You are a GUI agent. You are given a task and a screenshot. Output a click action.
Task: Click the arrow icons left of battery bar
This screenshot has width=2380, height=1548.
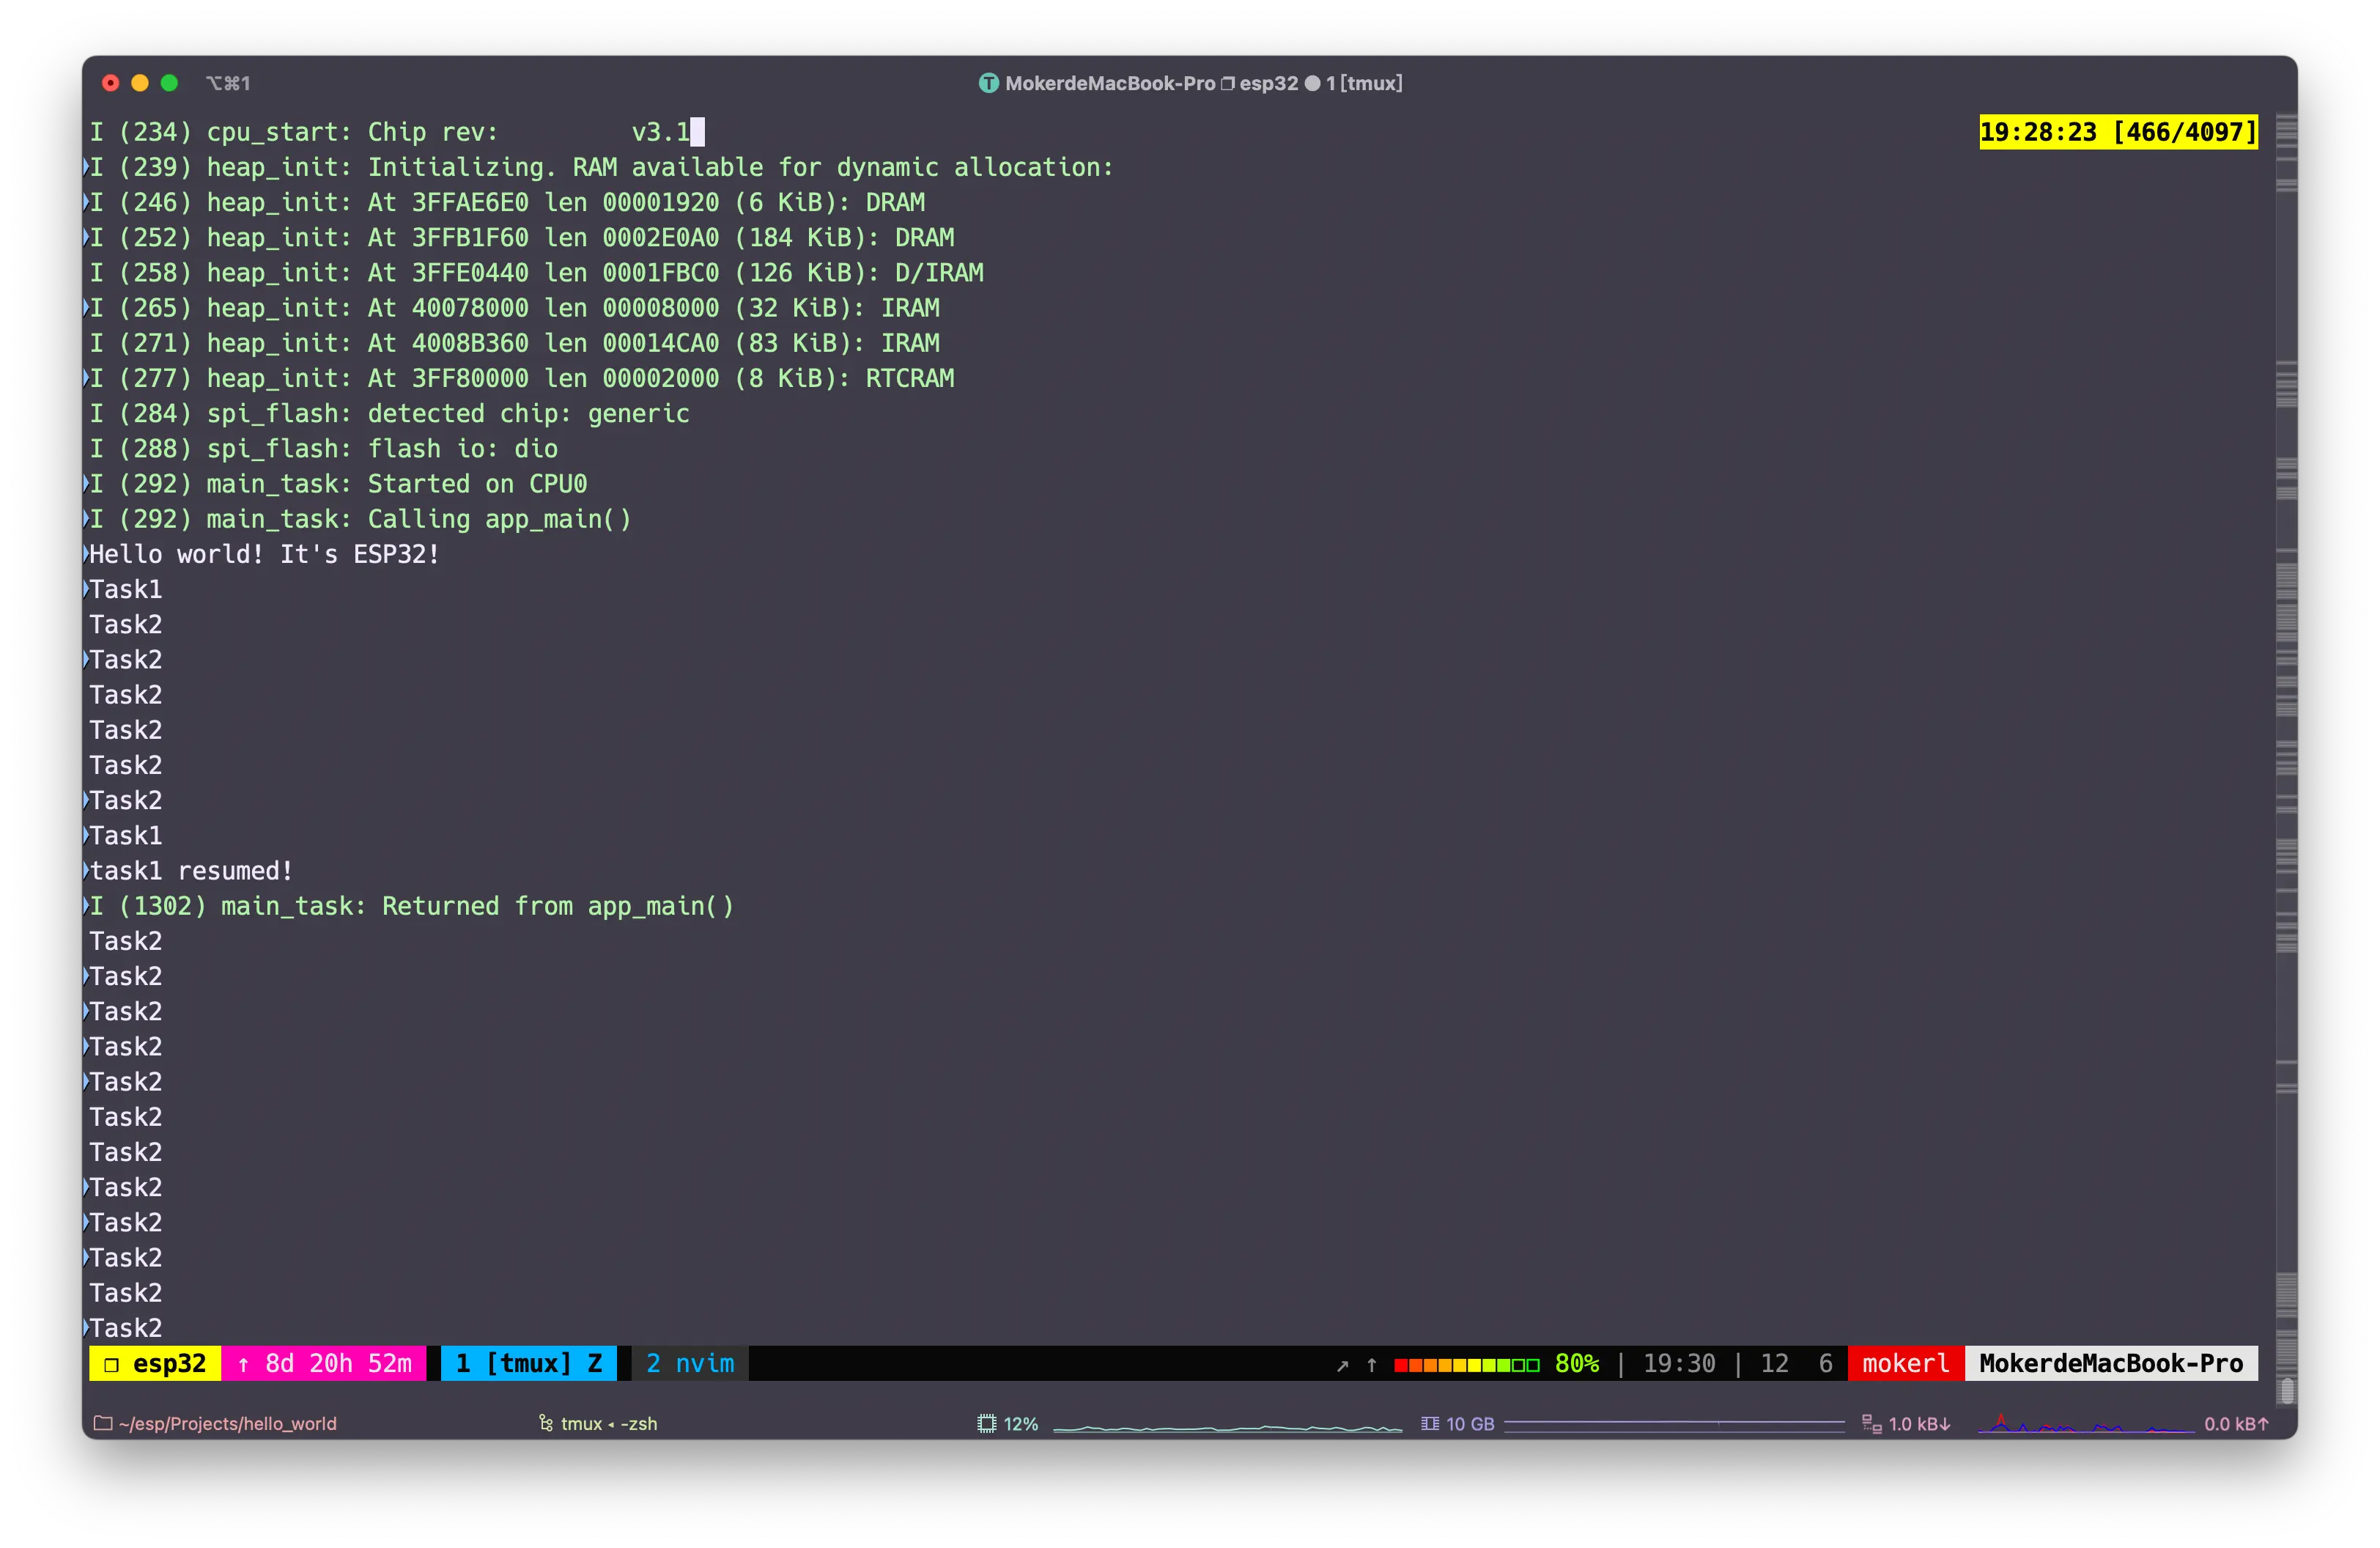[x=1357, y=1365]
